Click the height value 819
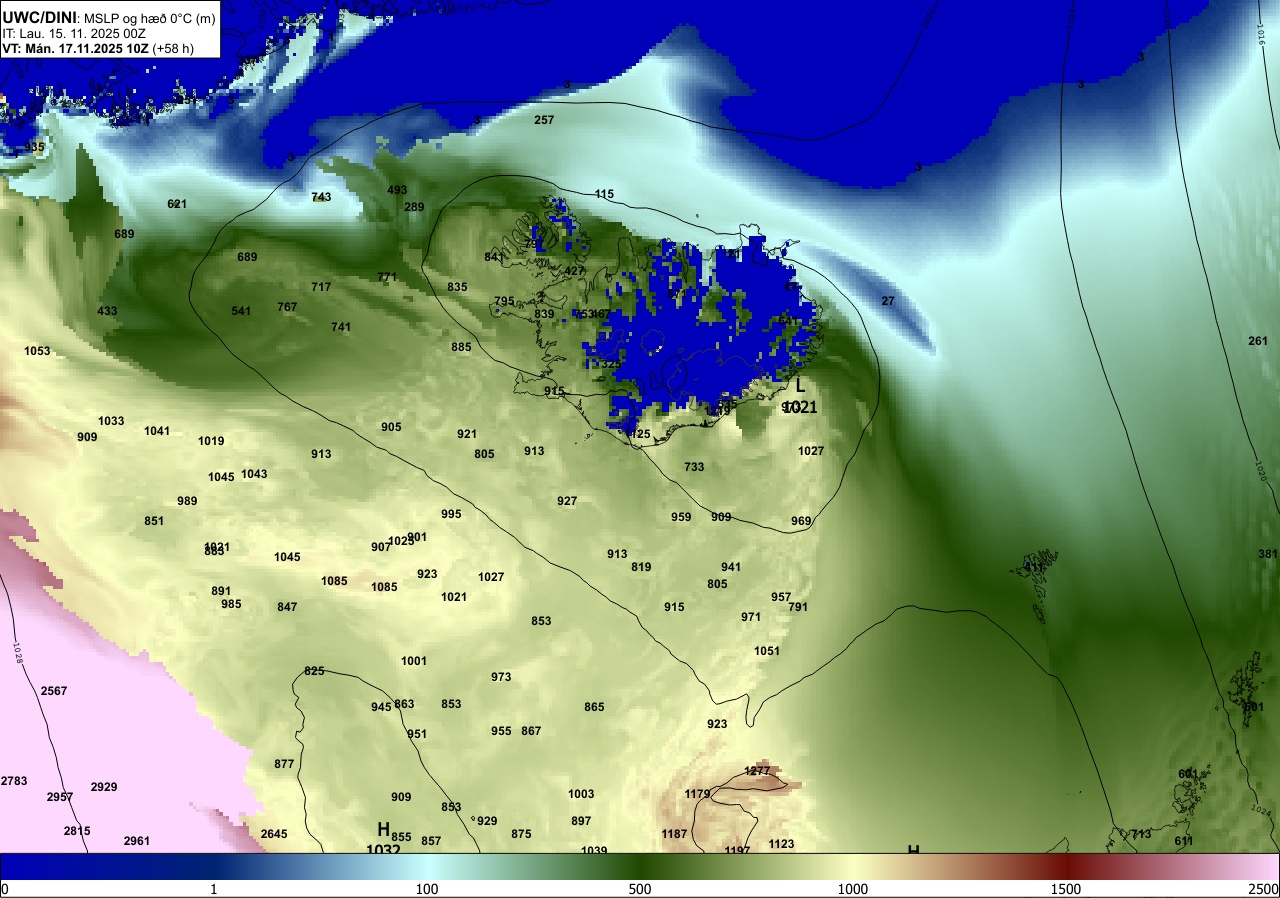1280x898 pixels. coord(641,567)
